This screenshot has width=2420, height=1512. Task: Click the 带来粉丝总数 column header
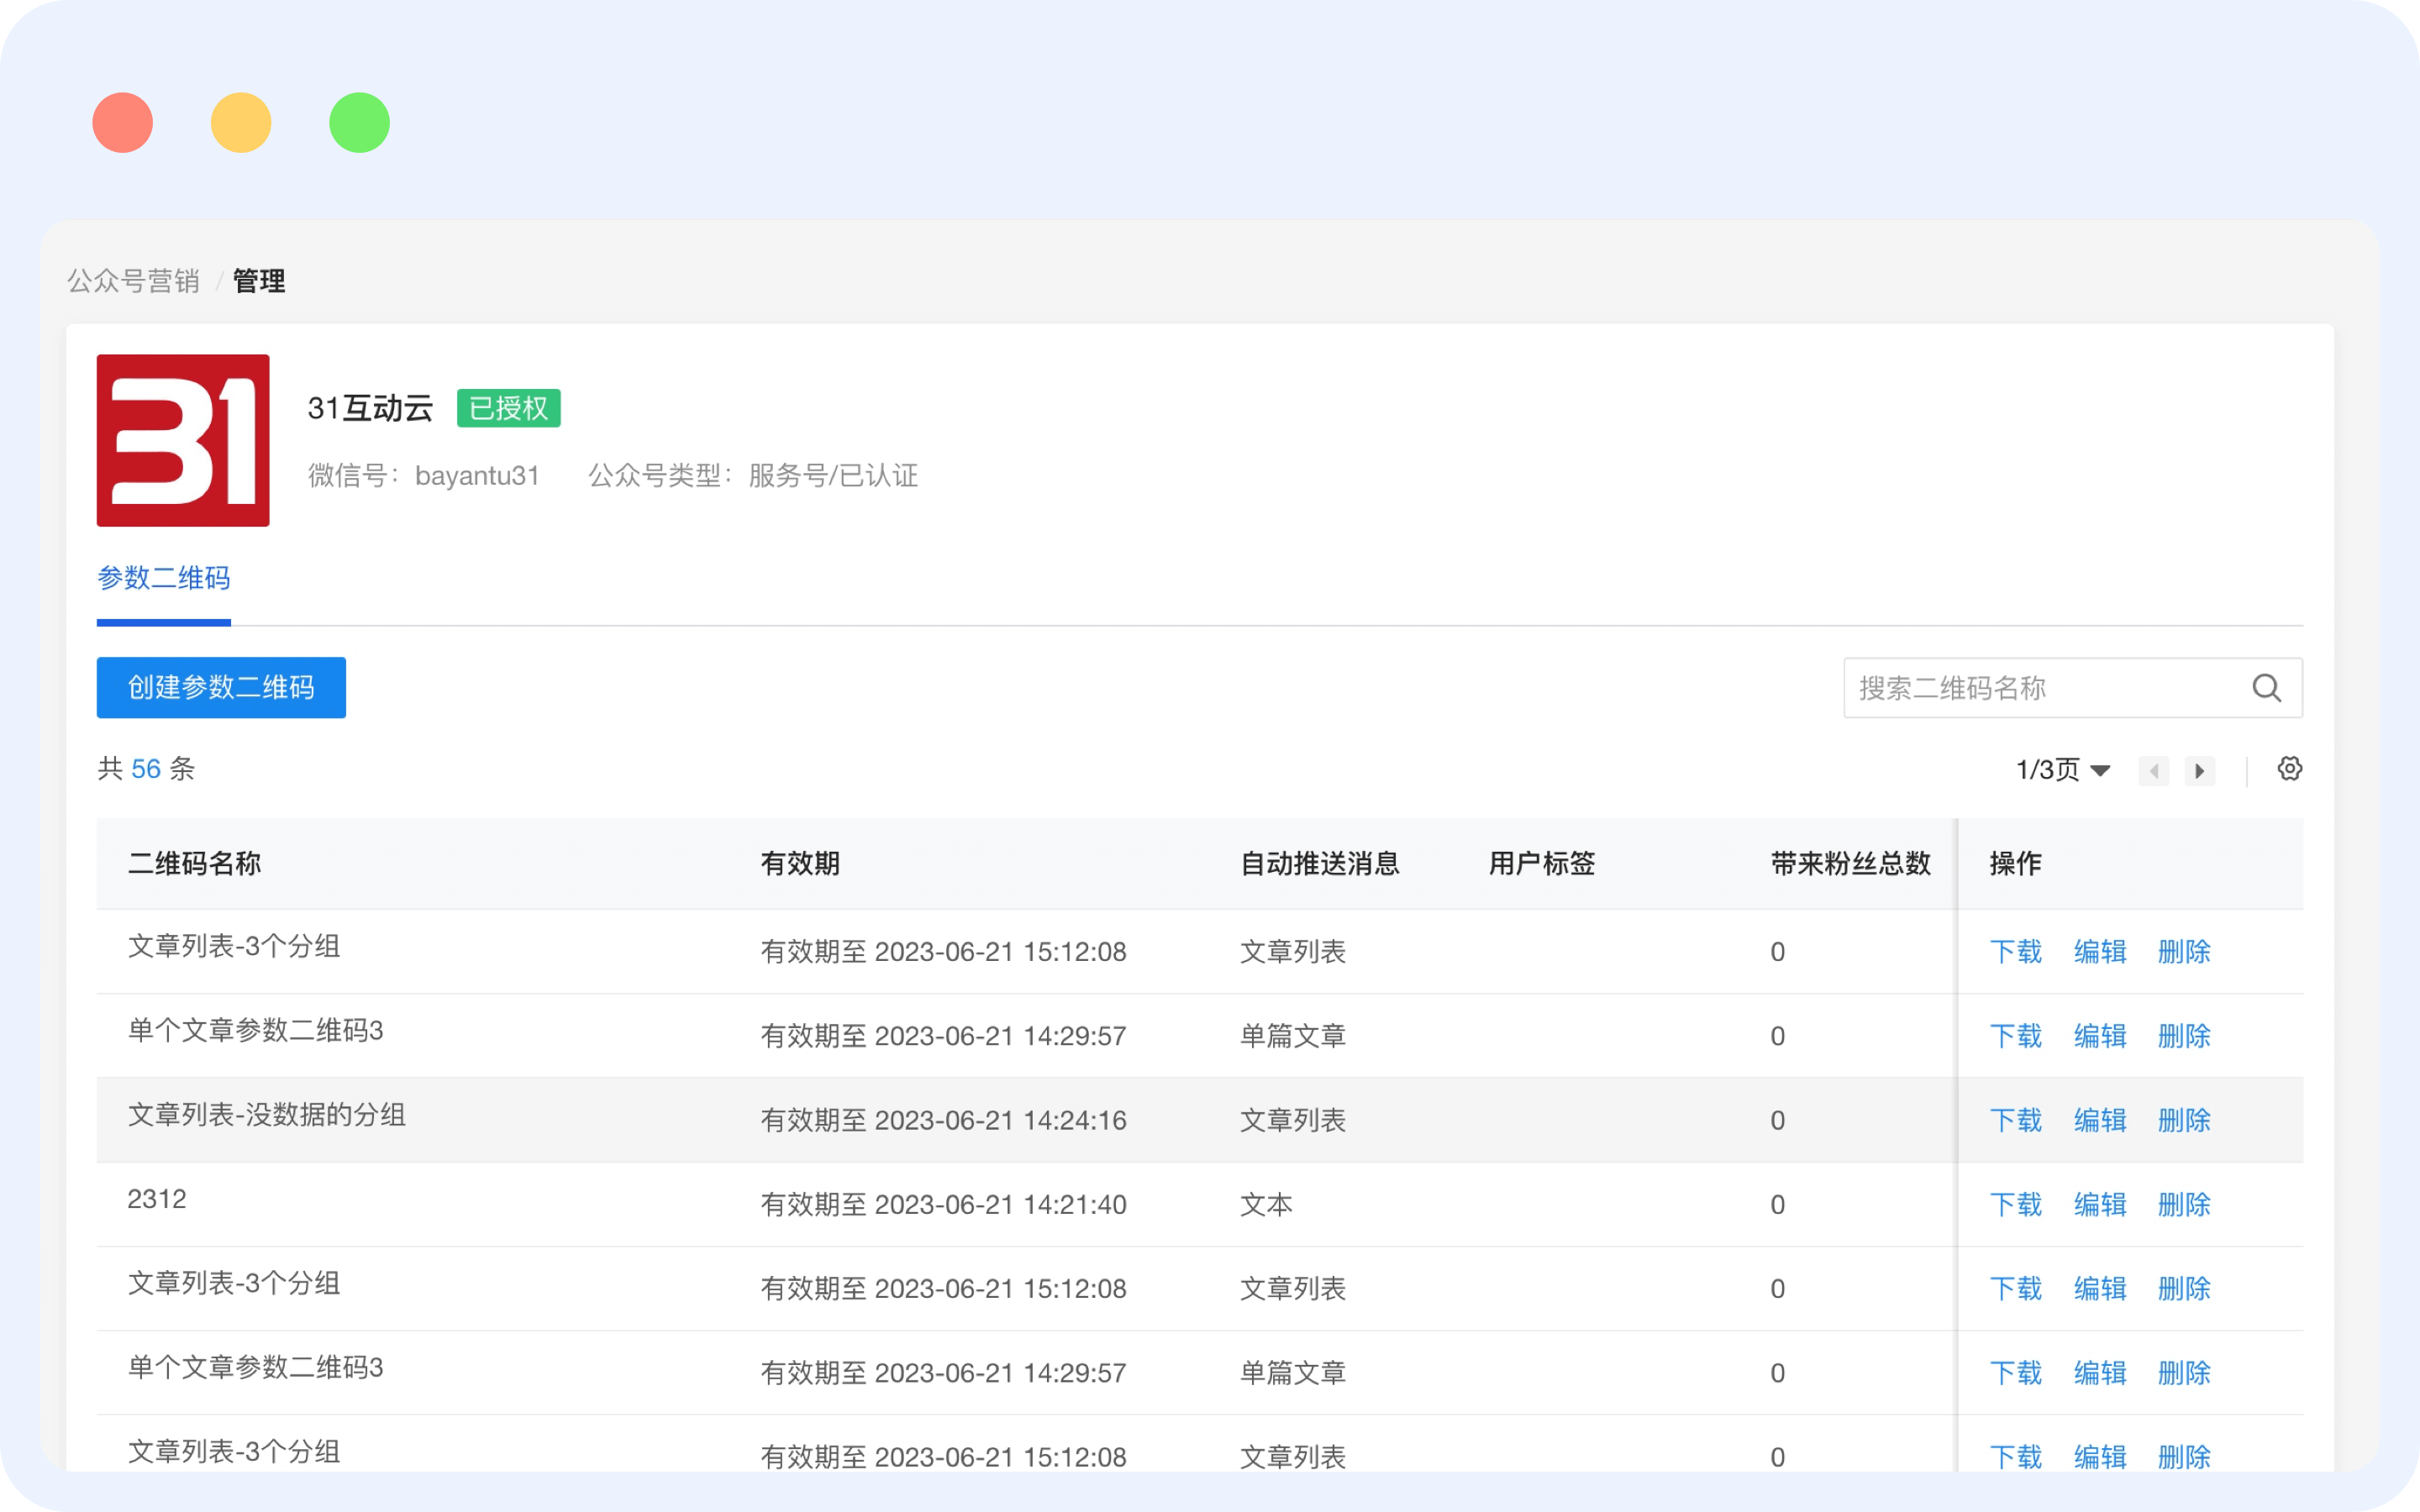[1849, 863]
